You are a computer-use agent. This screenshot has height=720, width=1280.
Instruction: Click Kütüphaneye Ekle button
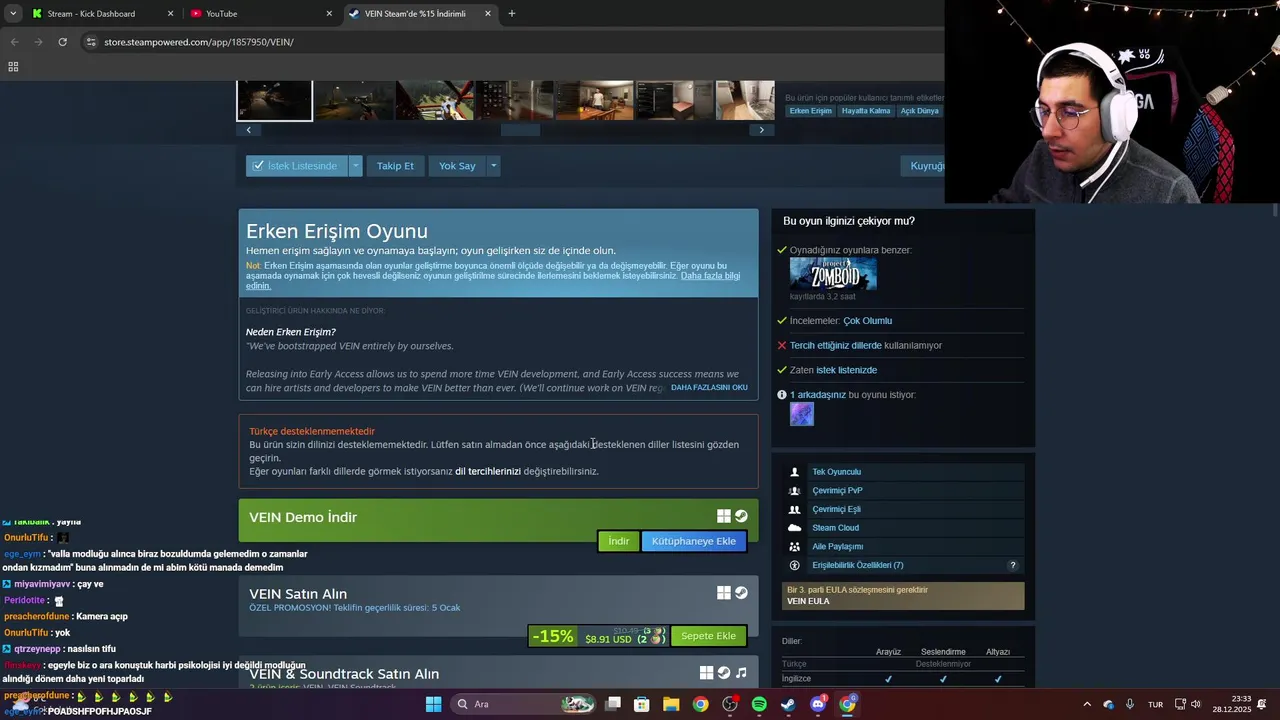(693, 541)
